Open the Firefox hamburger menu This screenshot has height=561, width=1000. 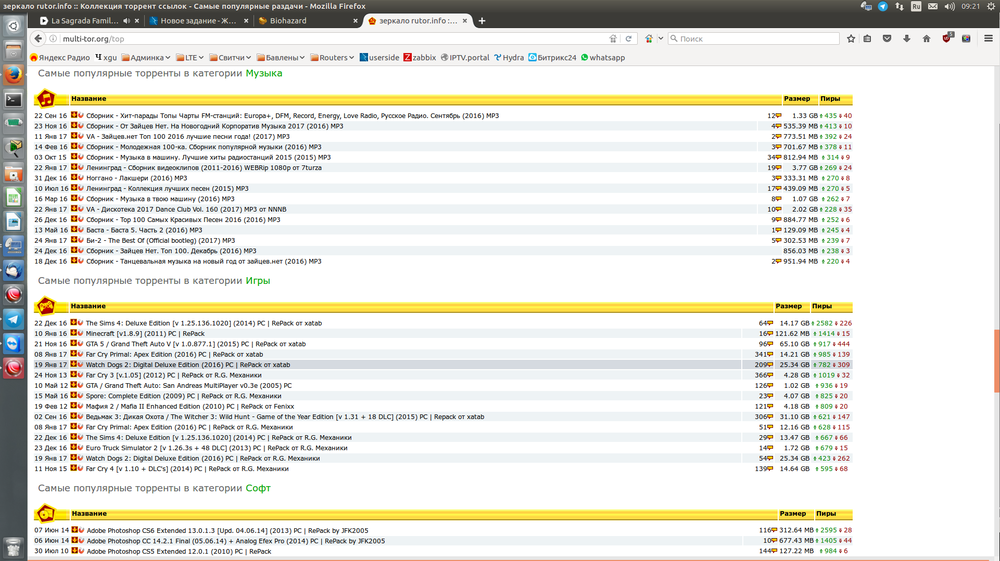coord(988,39)
